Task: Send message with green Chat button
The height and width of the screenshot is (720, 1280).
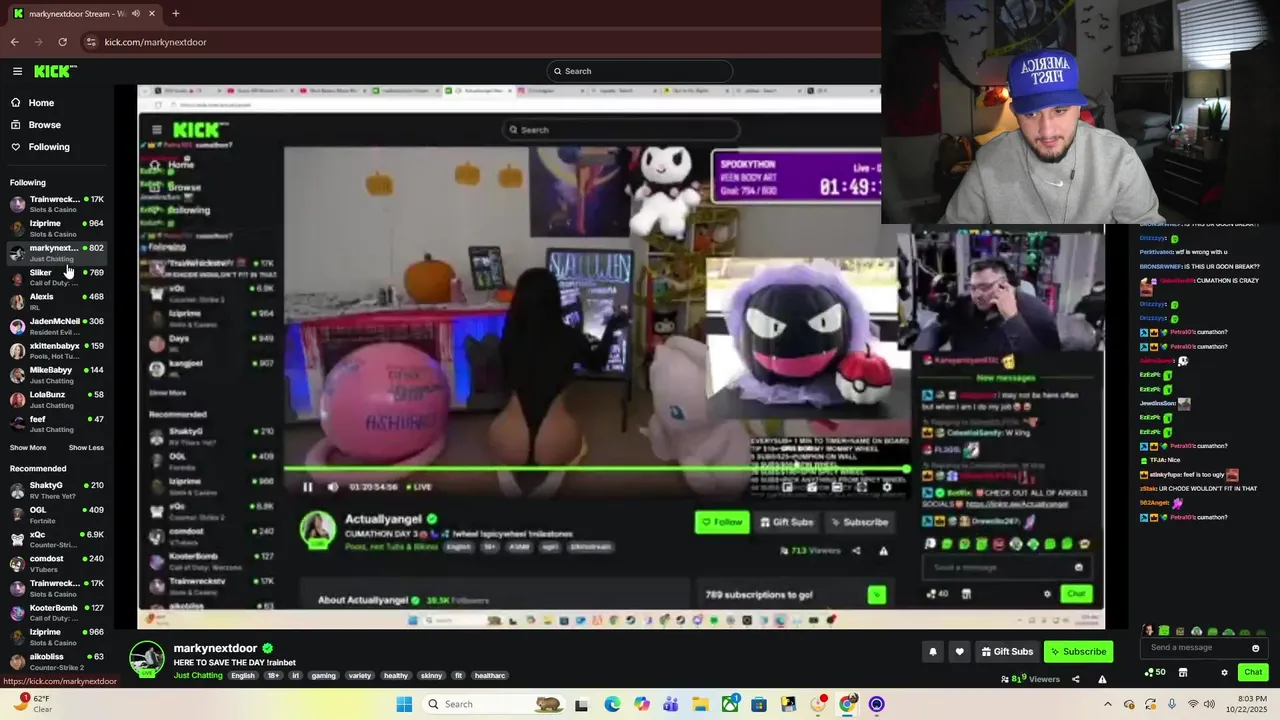Action: (x=1253, y=672)
